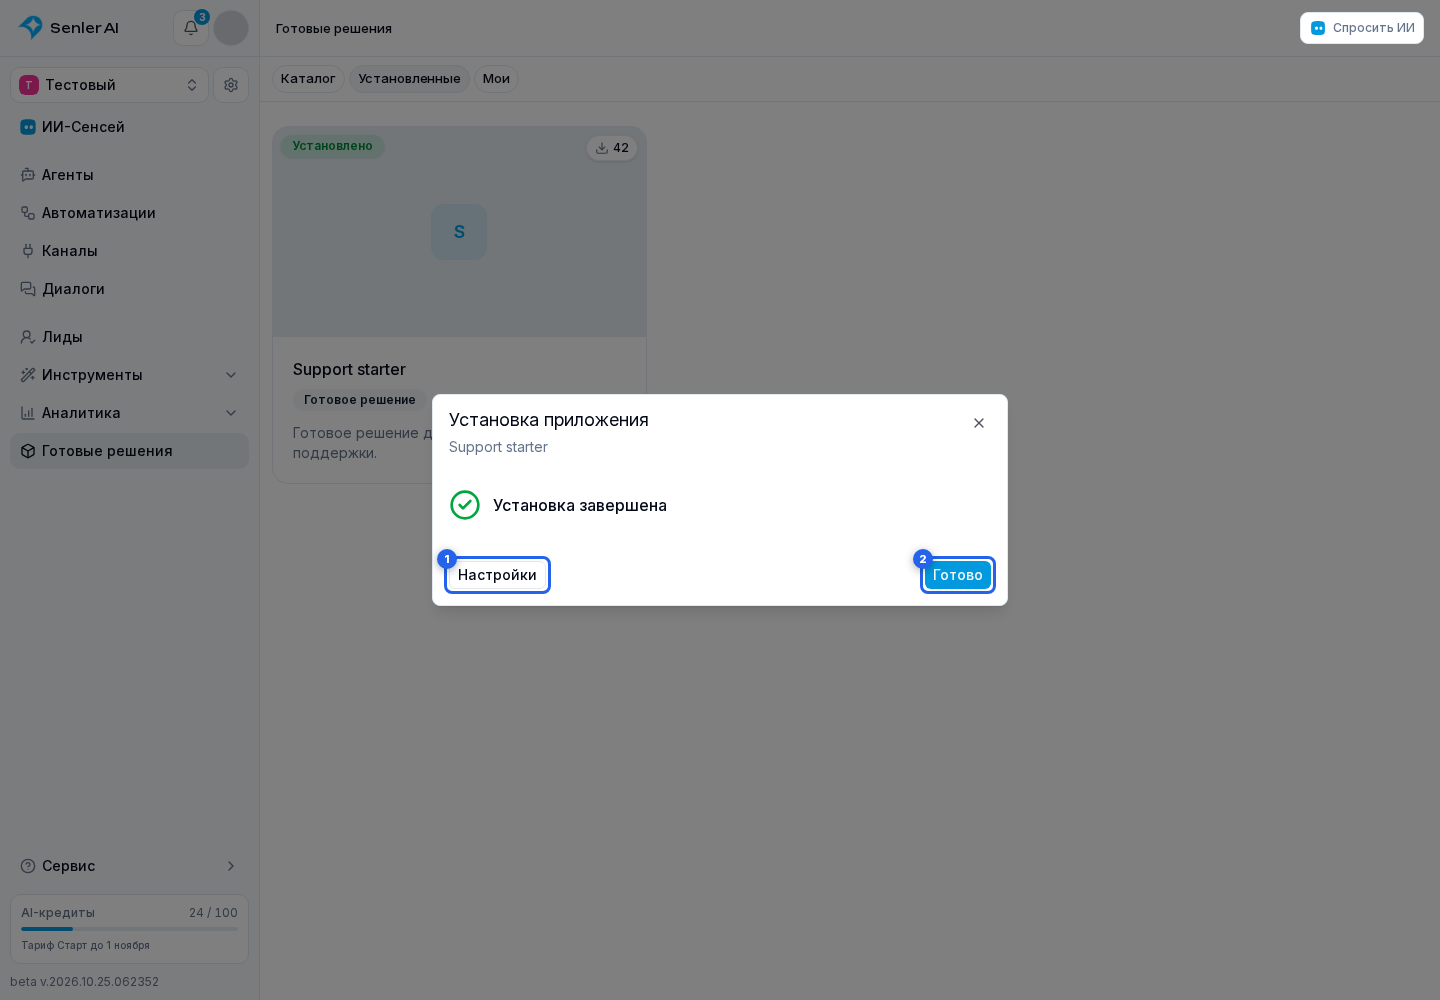Click the Сервис help circle icon
Image resolution: width=1440 pixels, height=1000 pixels.
pos(28,866)
